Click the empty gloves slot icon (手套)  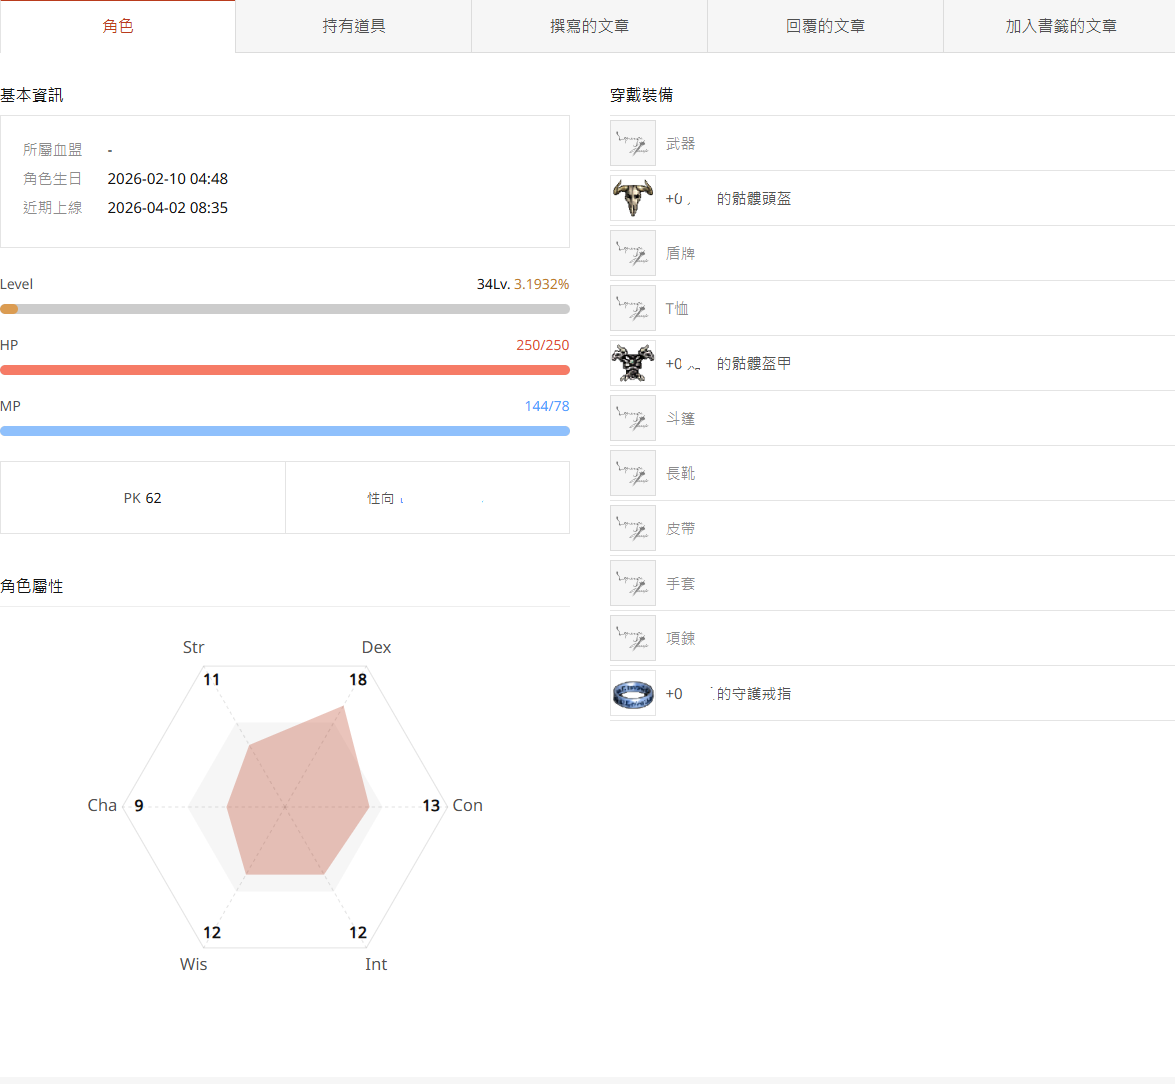(x=633, y=583)
